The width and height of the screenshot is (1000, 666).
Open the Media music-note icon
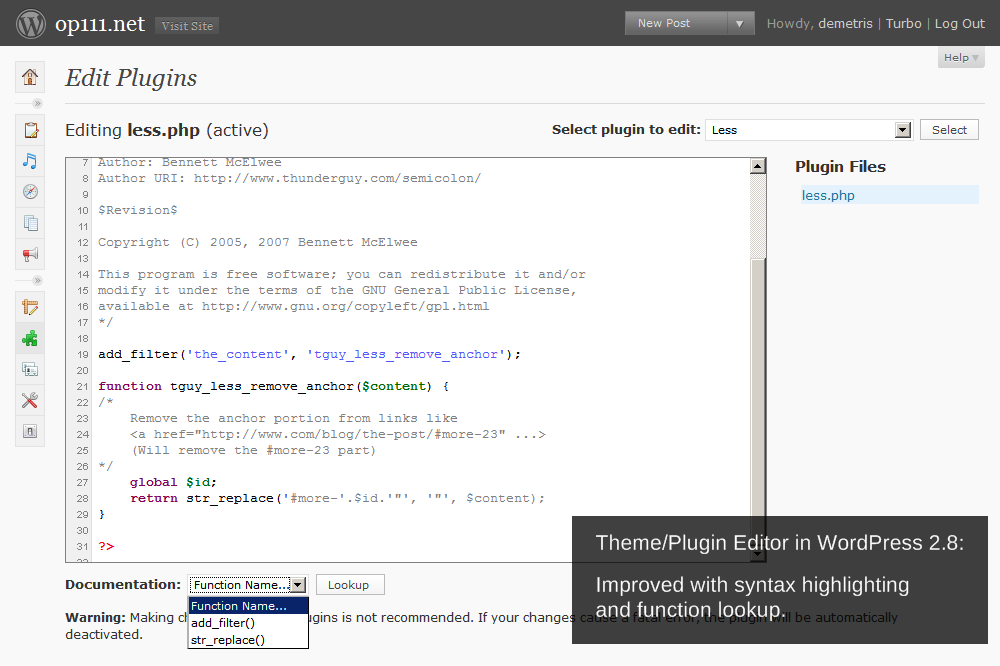point(30,161)
